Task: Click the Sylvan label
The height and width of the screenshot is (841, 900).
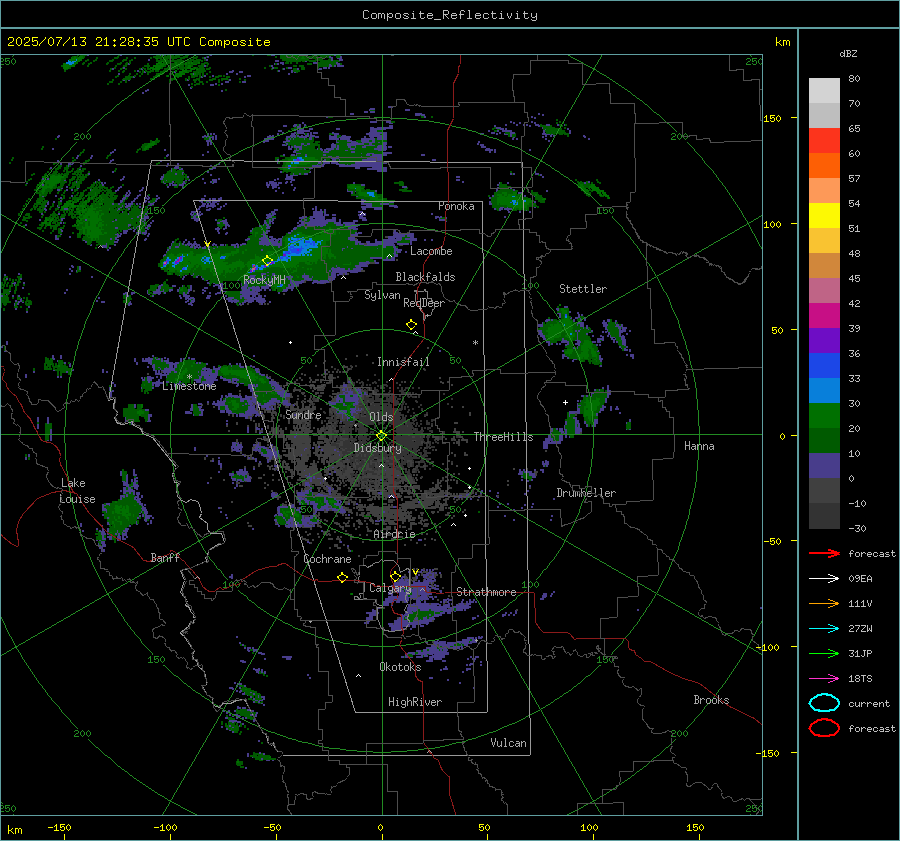Action: tap(382, 295)
